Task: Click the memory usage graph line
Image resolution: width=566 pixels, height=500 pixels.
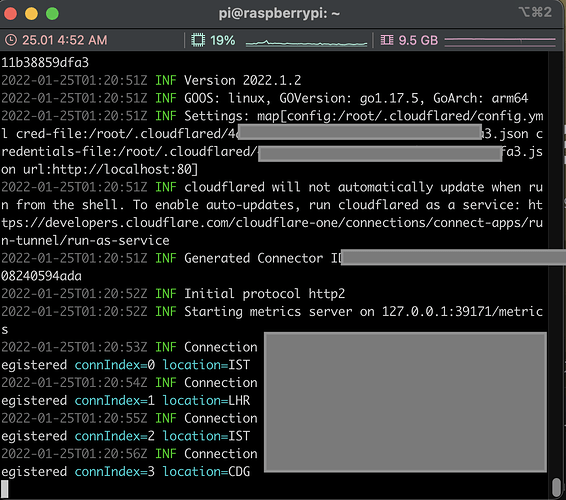Action: [x=500, y=41]
